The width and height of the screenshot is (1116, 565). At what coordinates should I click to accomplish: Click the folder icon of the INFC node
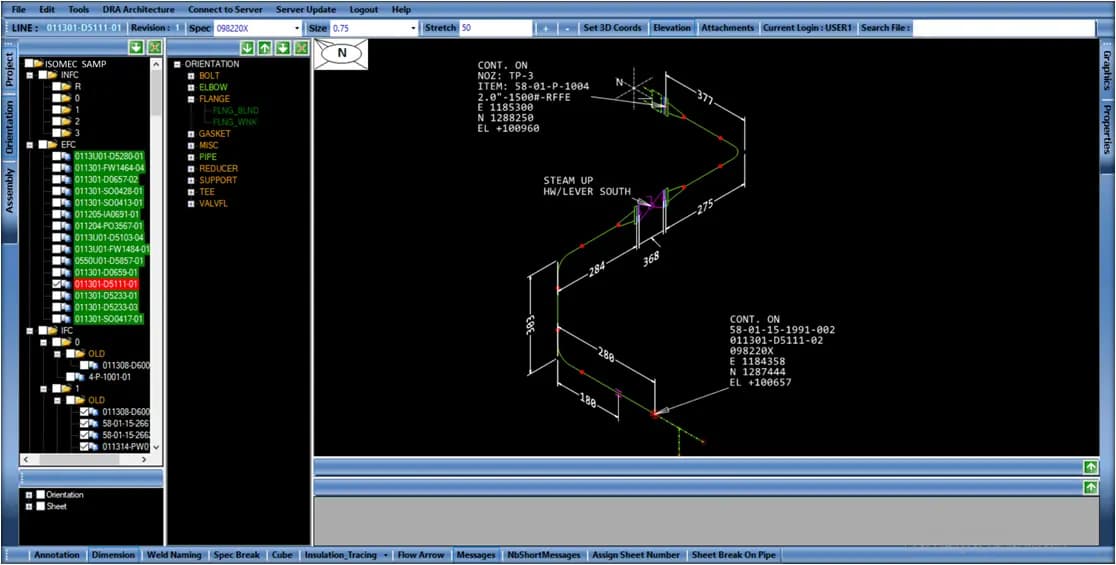(x=55, y=75)
